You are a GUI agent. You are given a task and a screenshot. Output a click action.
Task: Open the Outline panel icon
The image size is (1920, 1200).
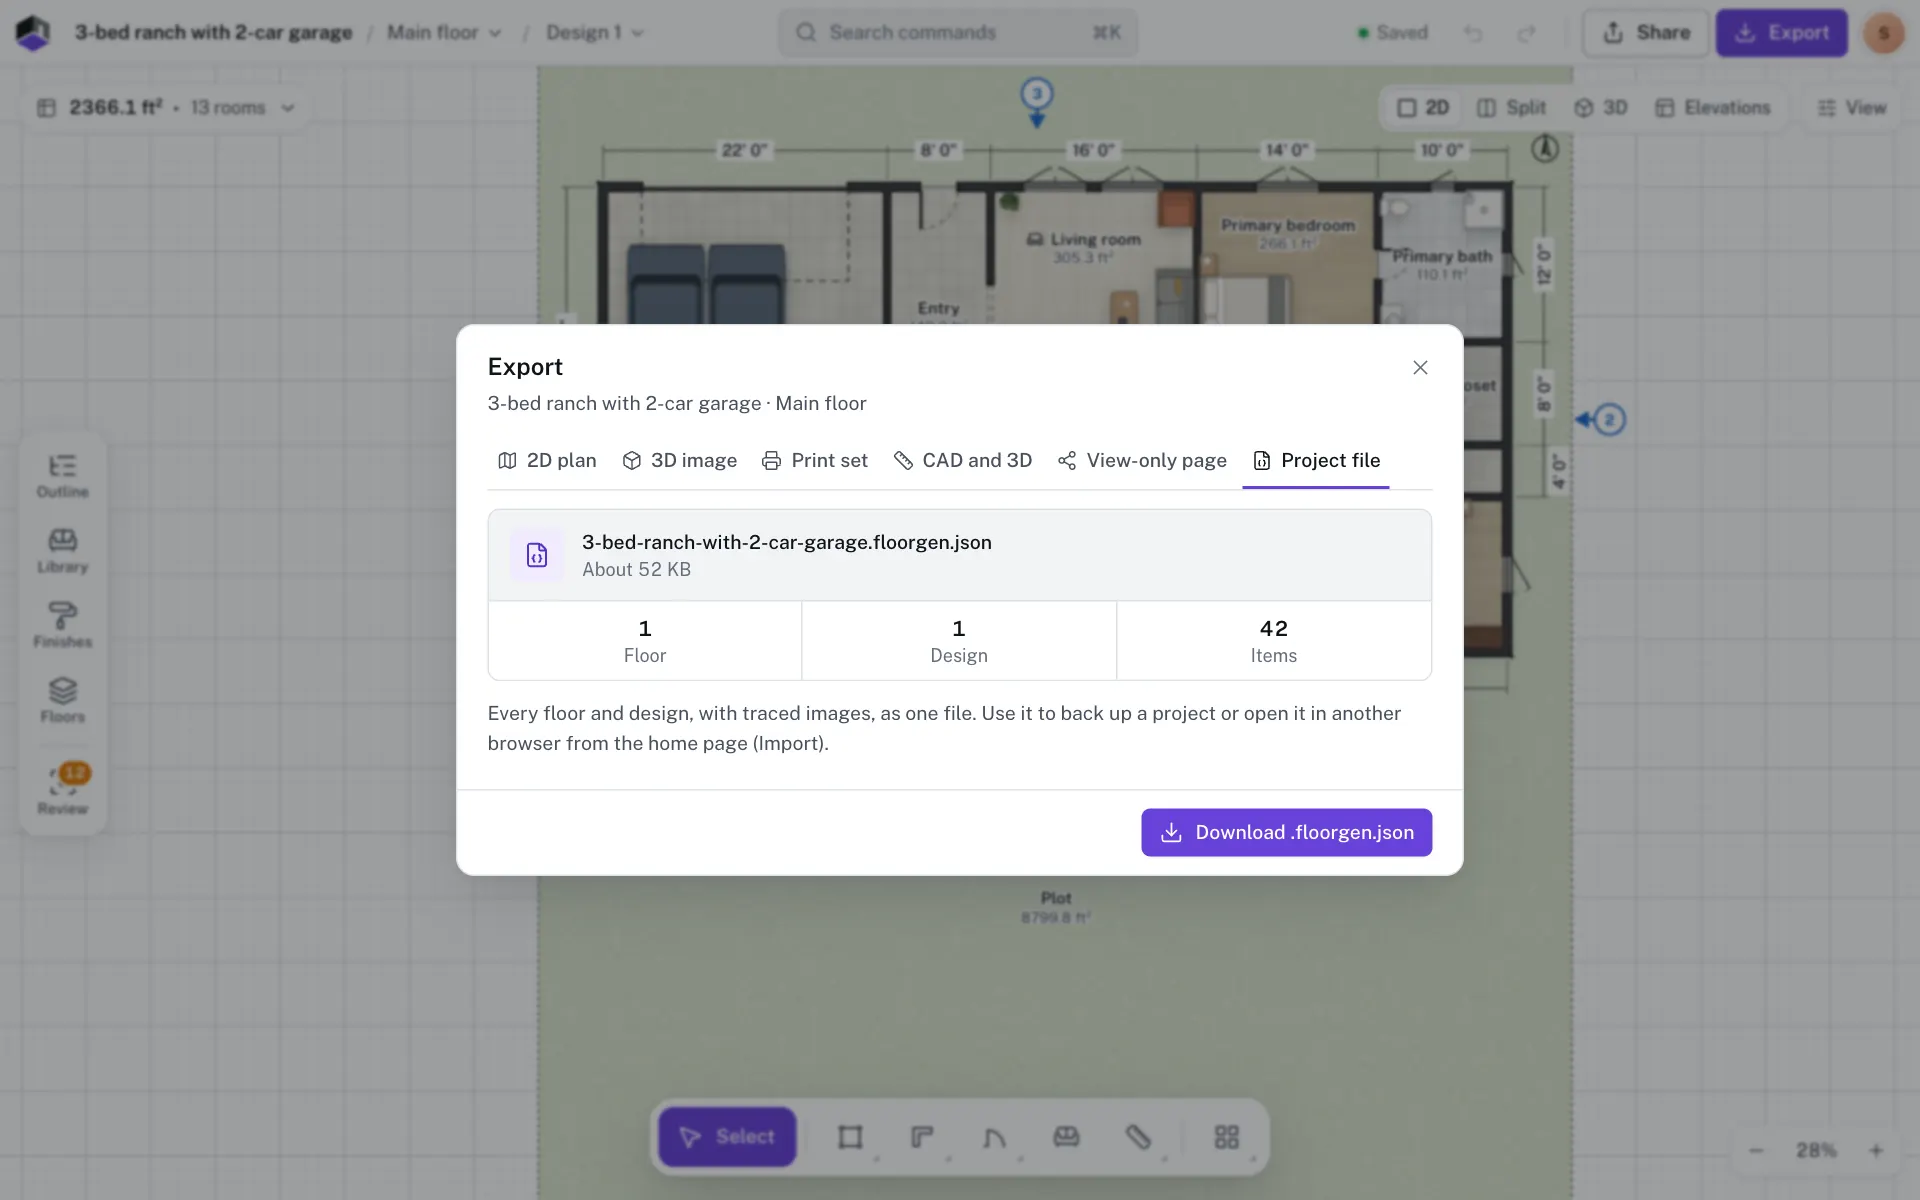tap(62, 476)
